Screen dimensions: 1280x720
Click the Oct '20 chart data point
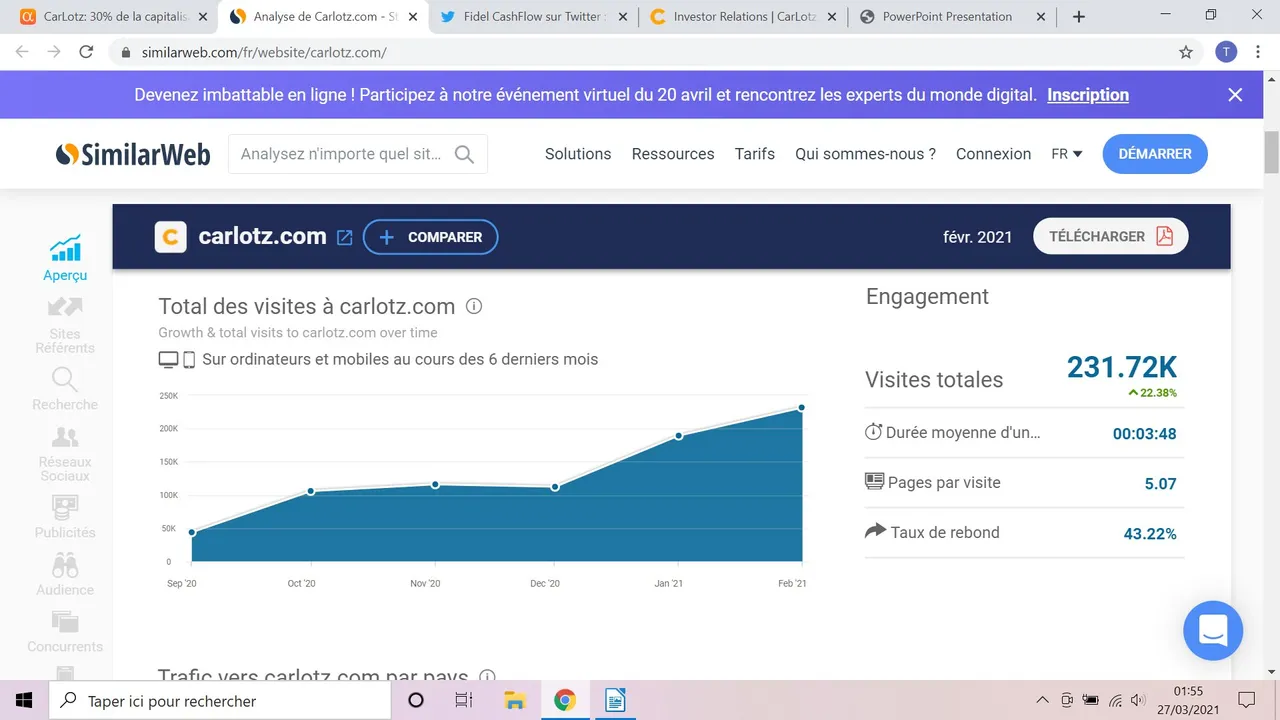311,491
